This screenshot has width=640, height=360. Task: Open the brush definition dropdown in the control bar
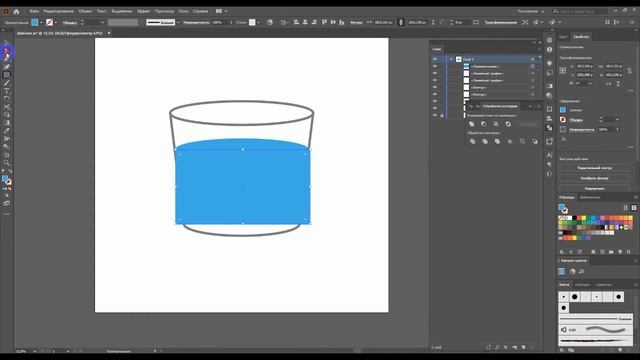pos(178,22)
